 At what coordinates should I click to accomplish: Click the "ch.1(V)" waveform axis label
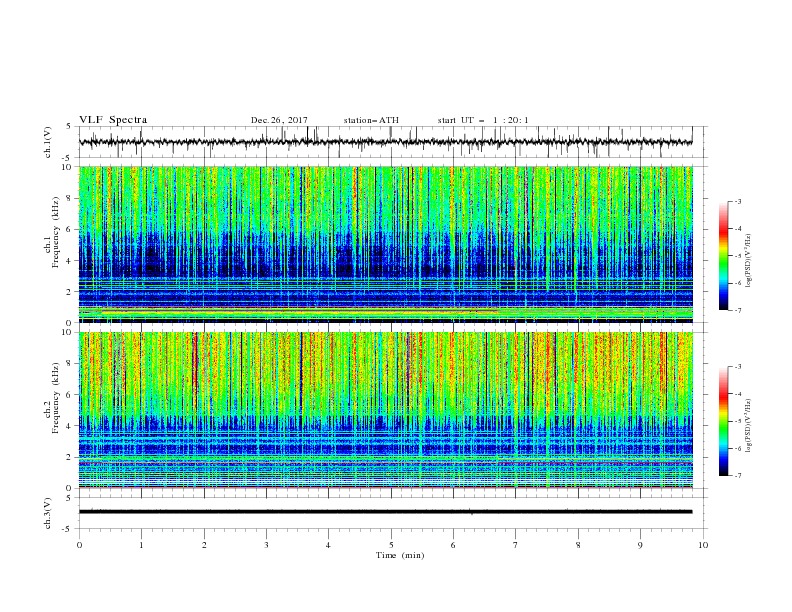[x=48, y=142]
